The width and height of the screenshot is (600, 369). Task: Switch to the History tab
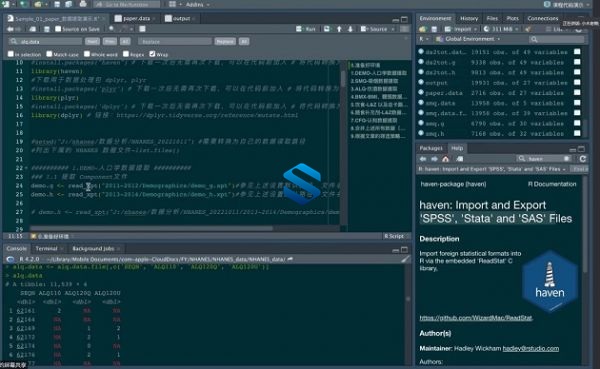point(469,18)
